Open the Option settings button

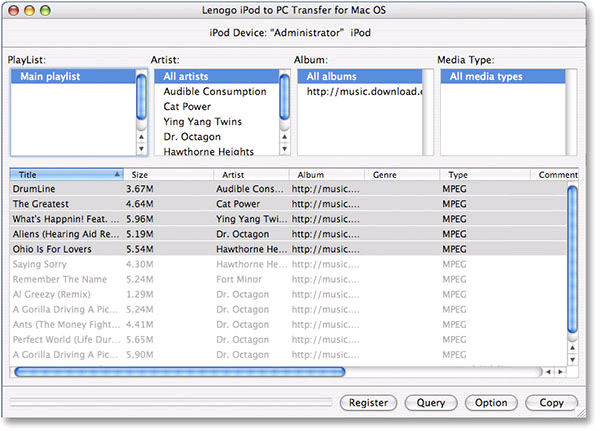click(491, 403)
